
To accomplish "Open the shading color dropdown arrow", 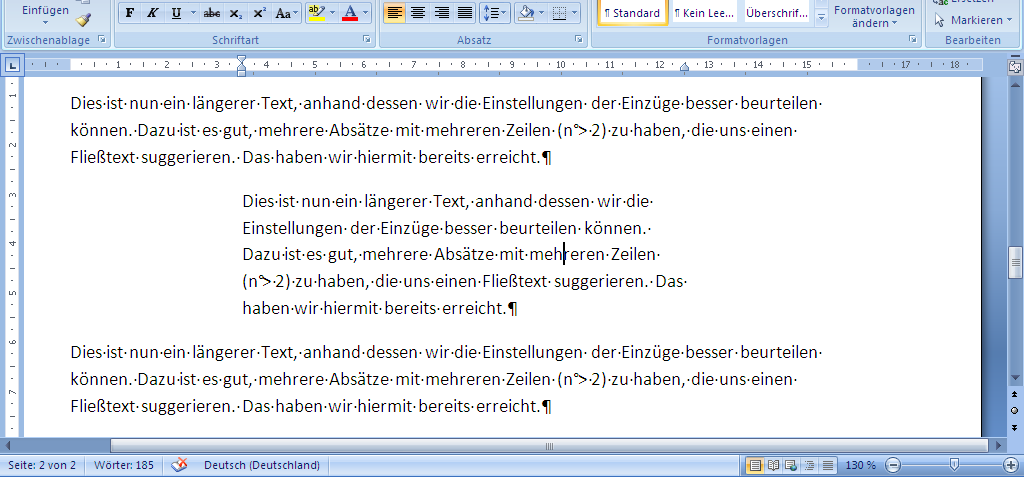I will coord(541,13).
